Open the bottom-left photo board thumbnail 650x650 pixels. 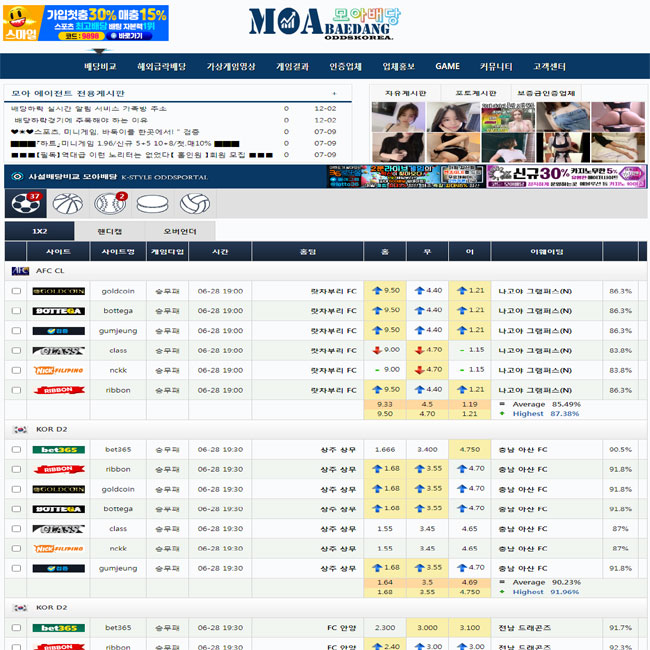[x=398, y=148]
